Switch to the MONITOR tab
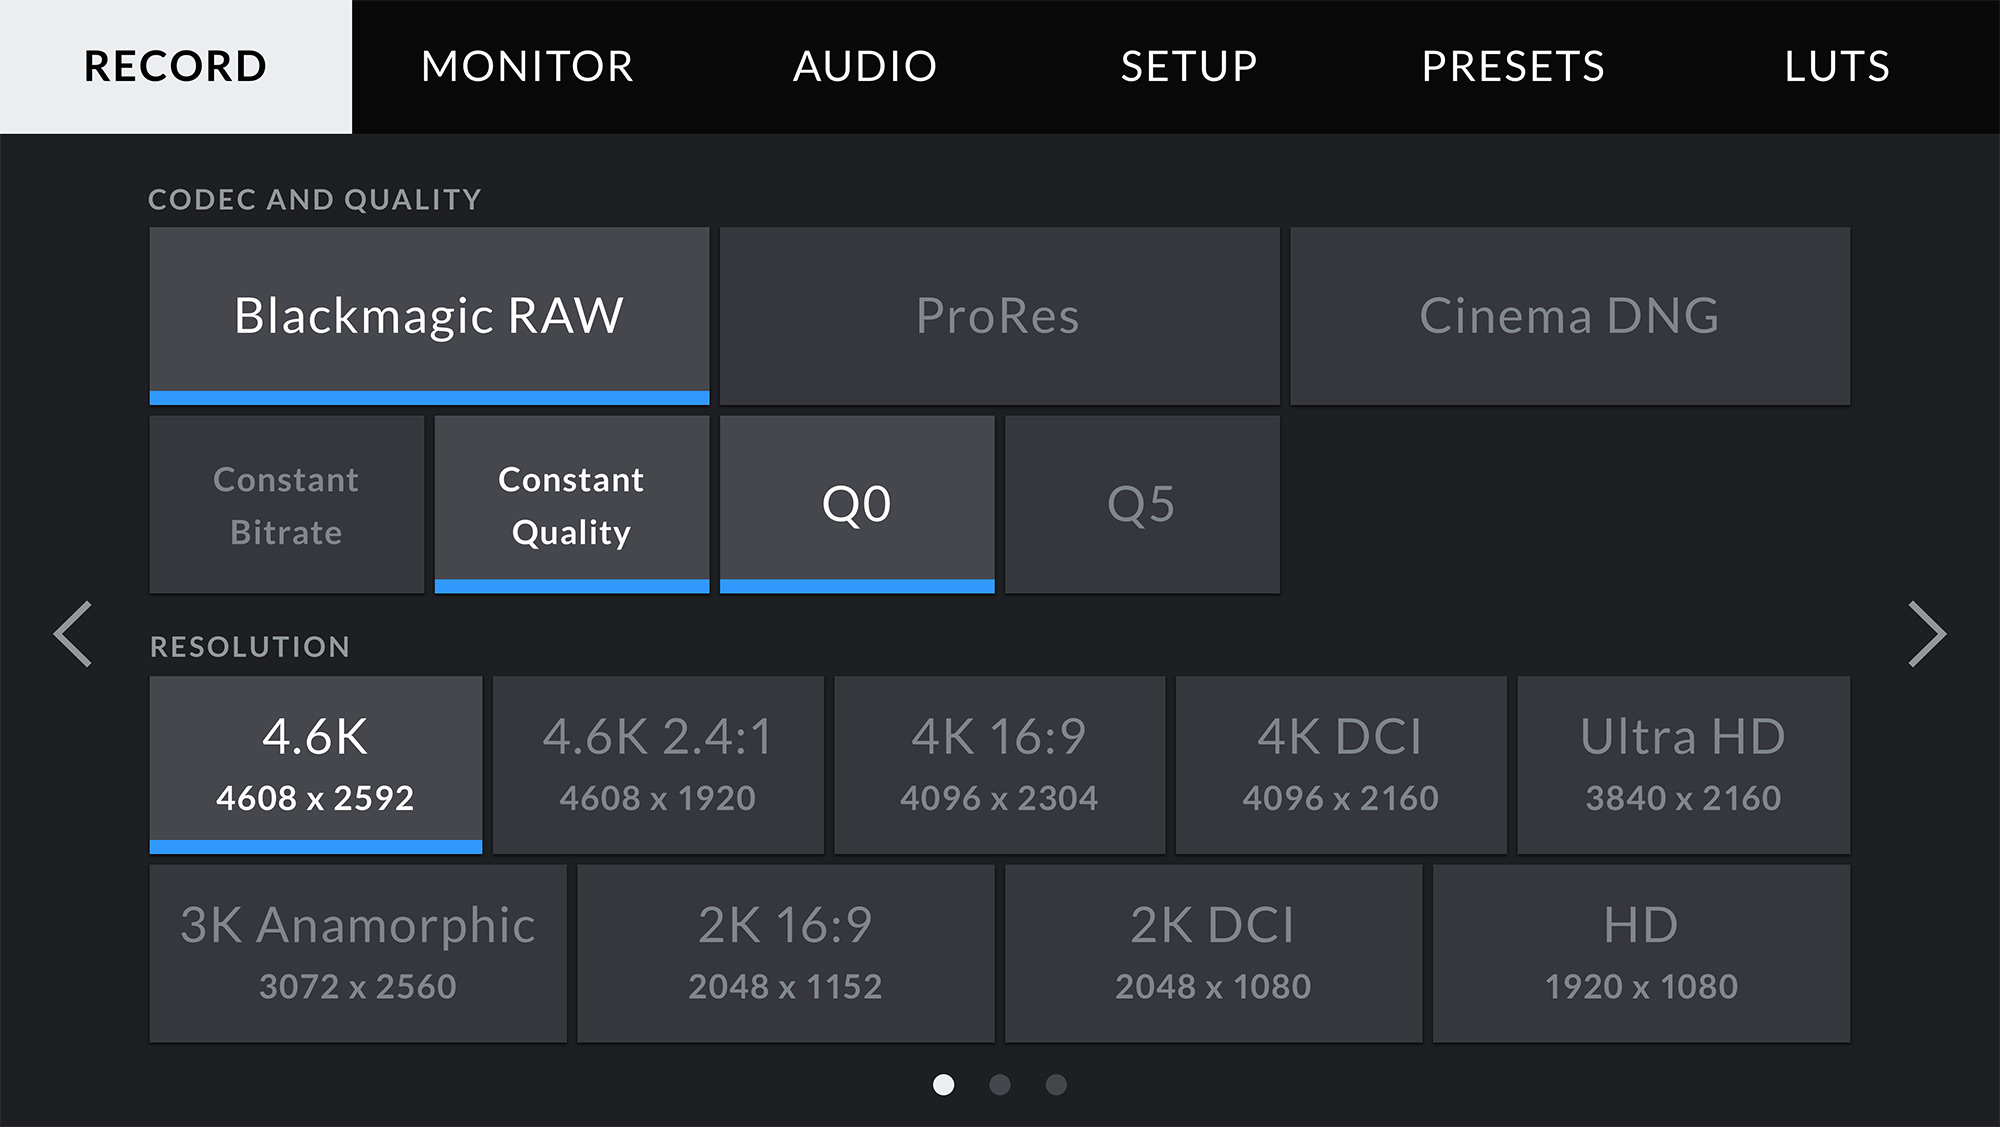The height and width of the screenshot is (1127, 2000). click(528, 66)
